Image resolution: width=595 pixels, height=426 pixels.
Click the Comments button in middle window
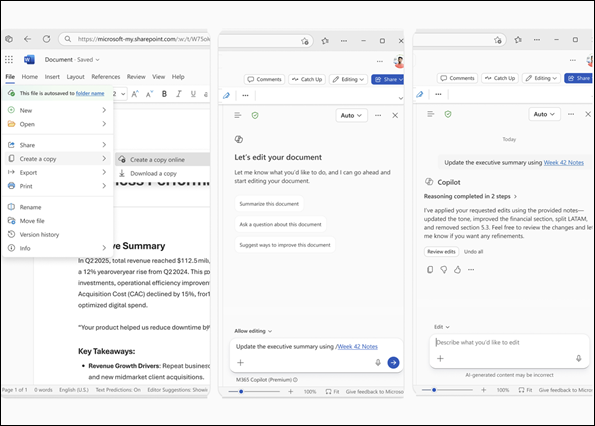coord(264,79)
